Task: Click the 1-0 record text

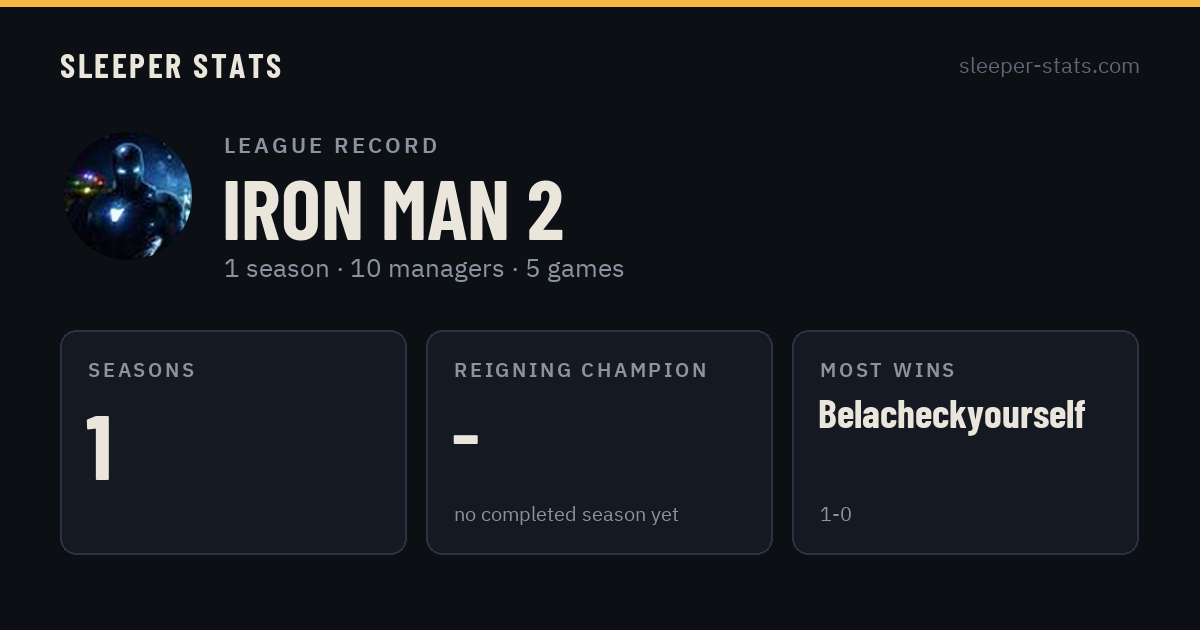Action: 835,515
